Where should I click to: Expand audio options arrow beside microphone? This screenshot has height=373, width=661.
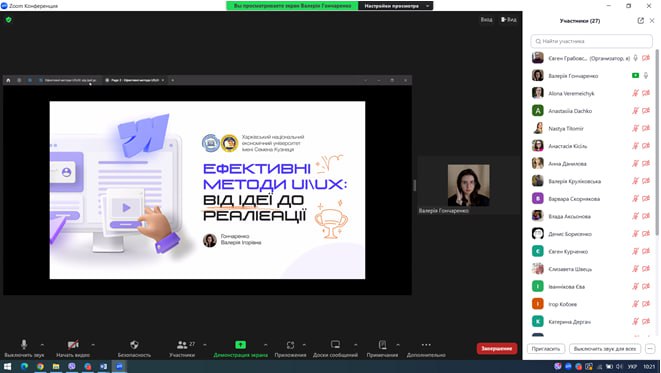[x=42, y=345]
